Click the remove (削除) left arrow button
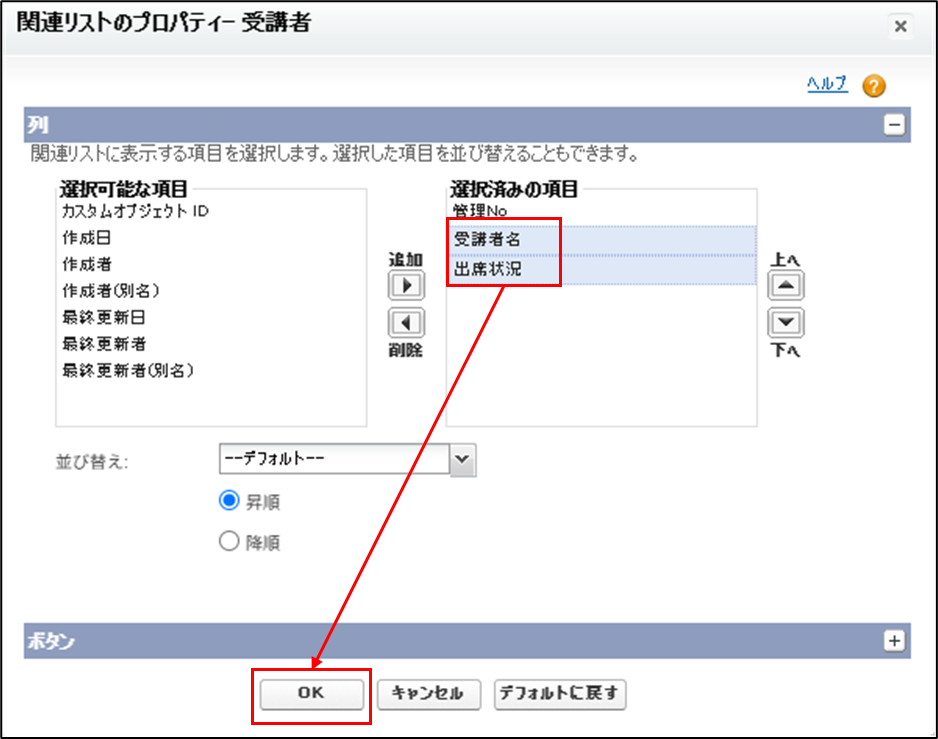The image size is (938, 739). (406, 323)
